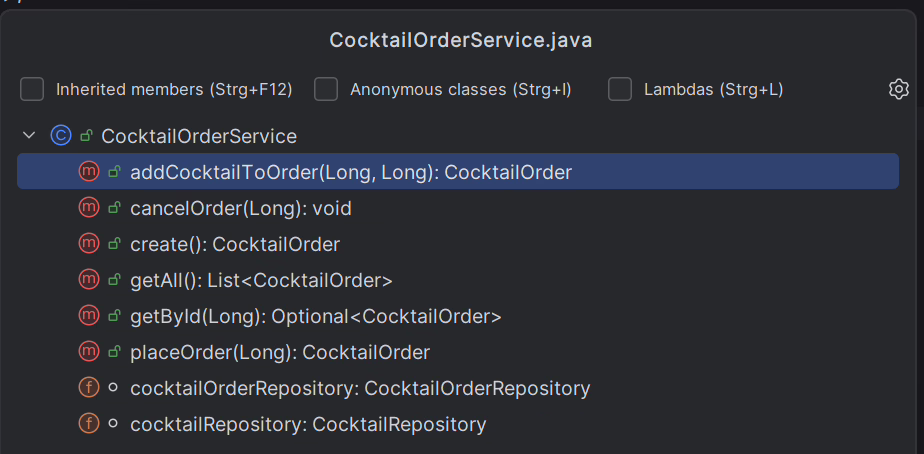
Task: Check the Lambdas checkbox
Action: point(620,90)
